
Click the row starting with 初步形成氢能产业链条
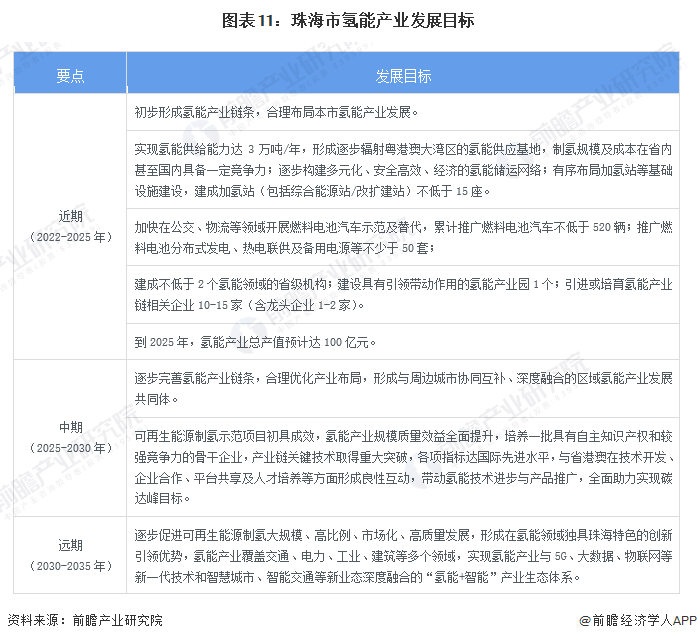coord(403,112)
